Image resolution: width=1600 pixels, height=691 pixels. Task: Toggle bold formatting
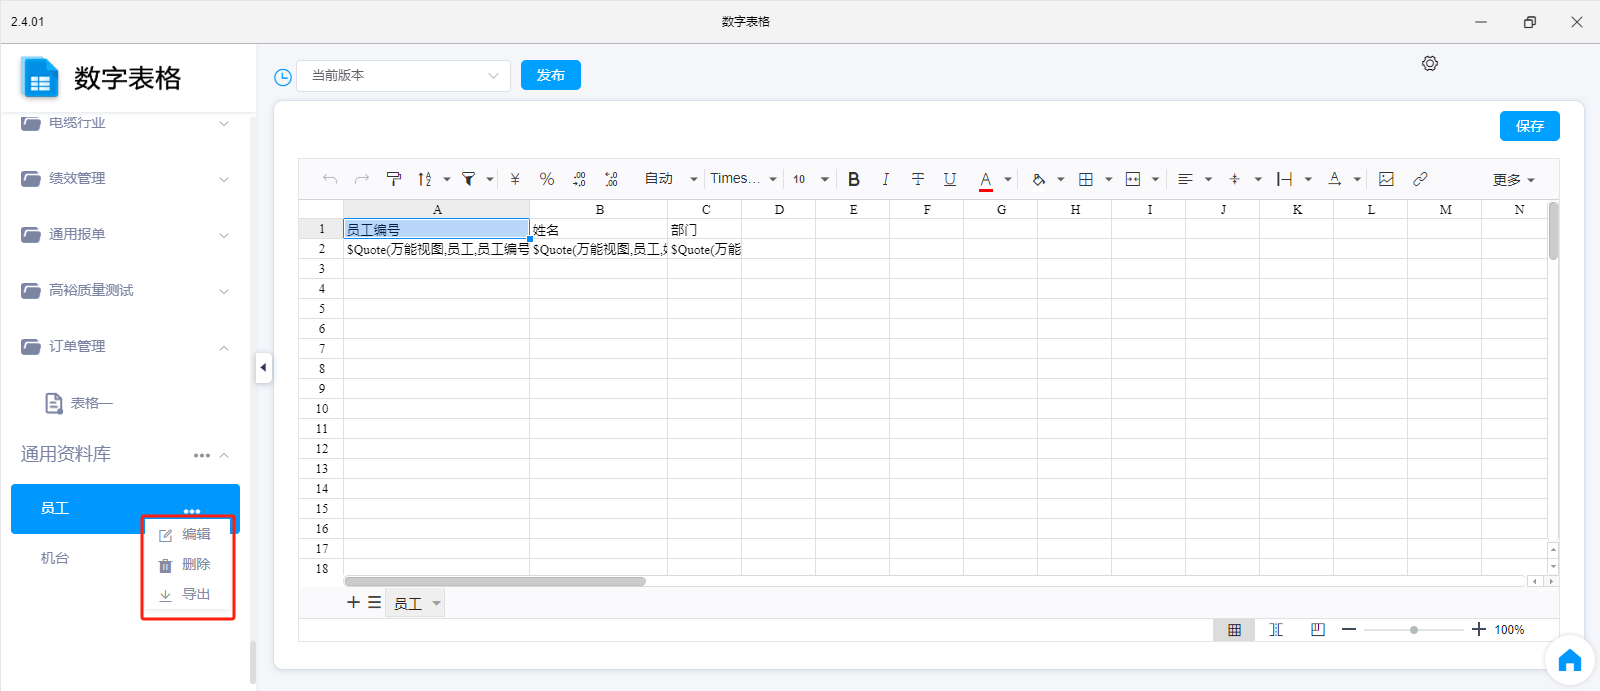854,179
